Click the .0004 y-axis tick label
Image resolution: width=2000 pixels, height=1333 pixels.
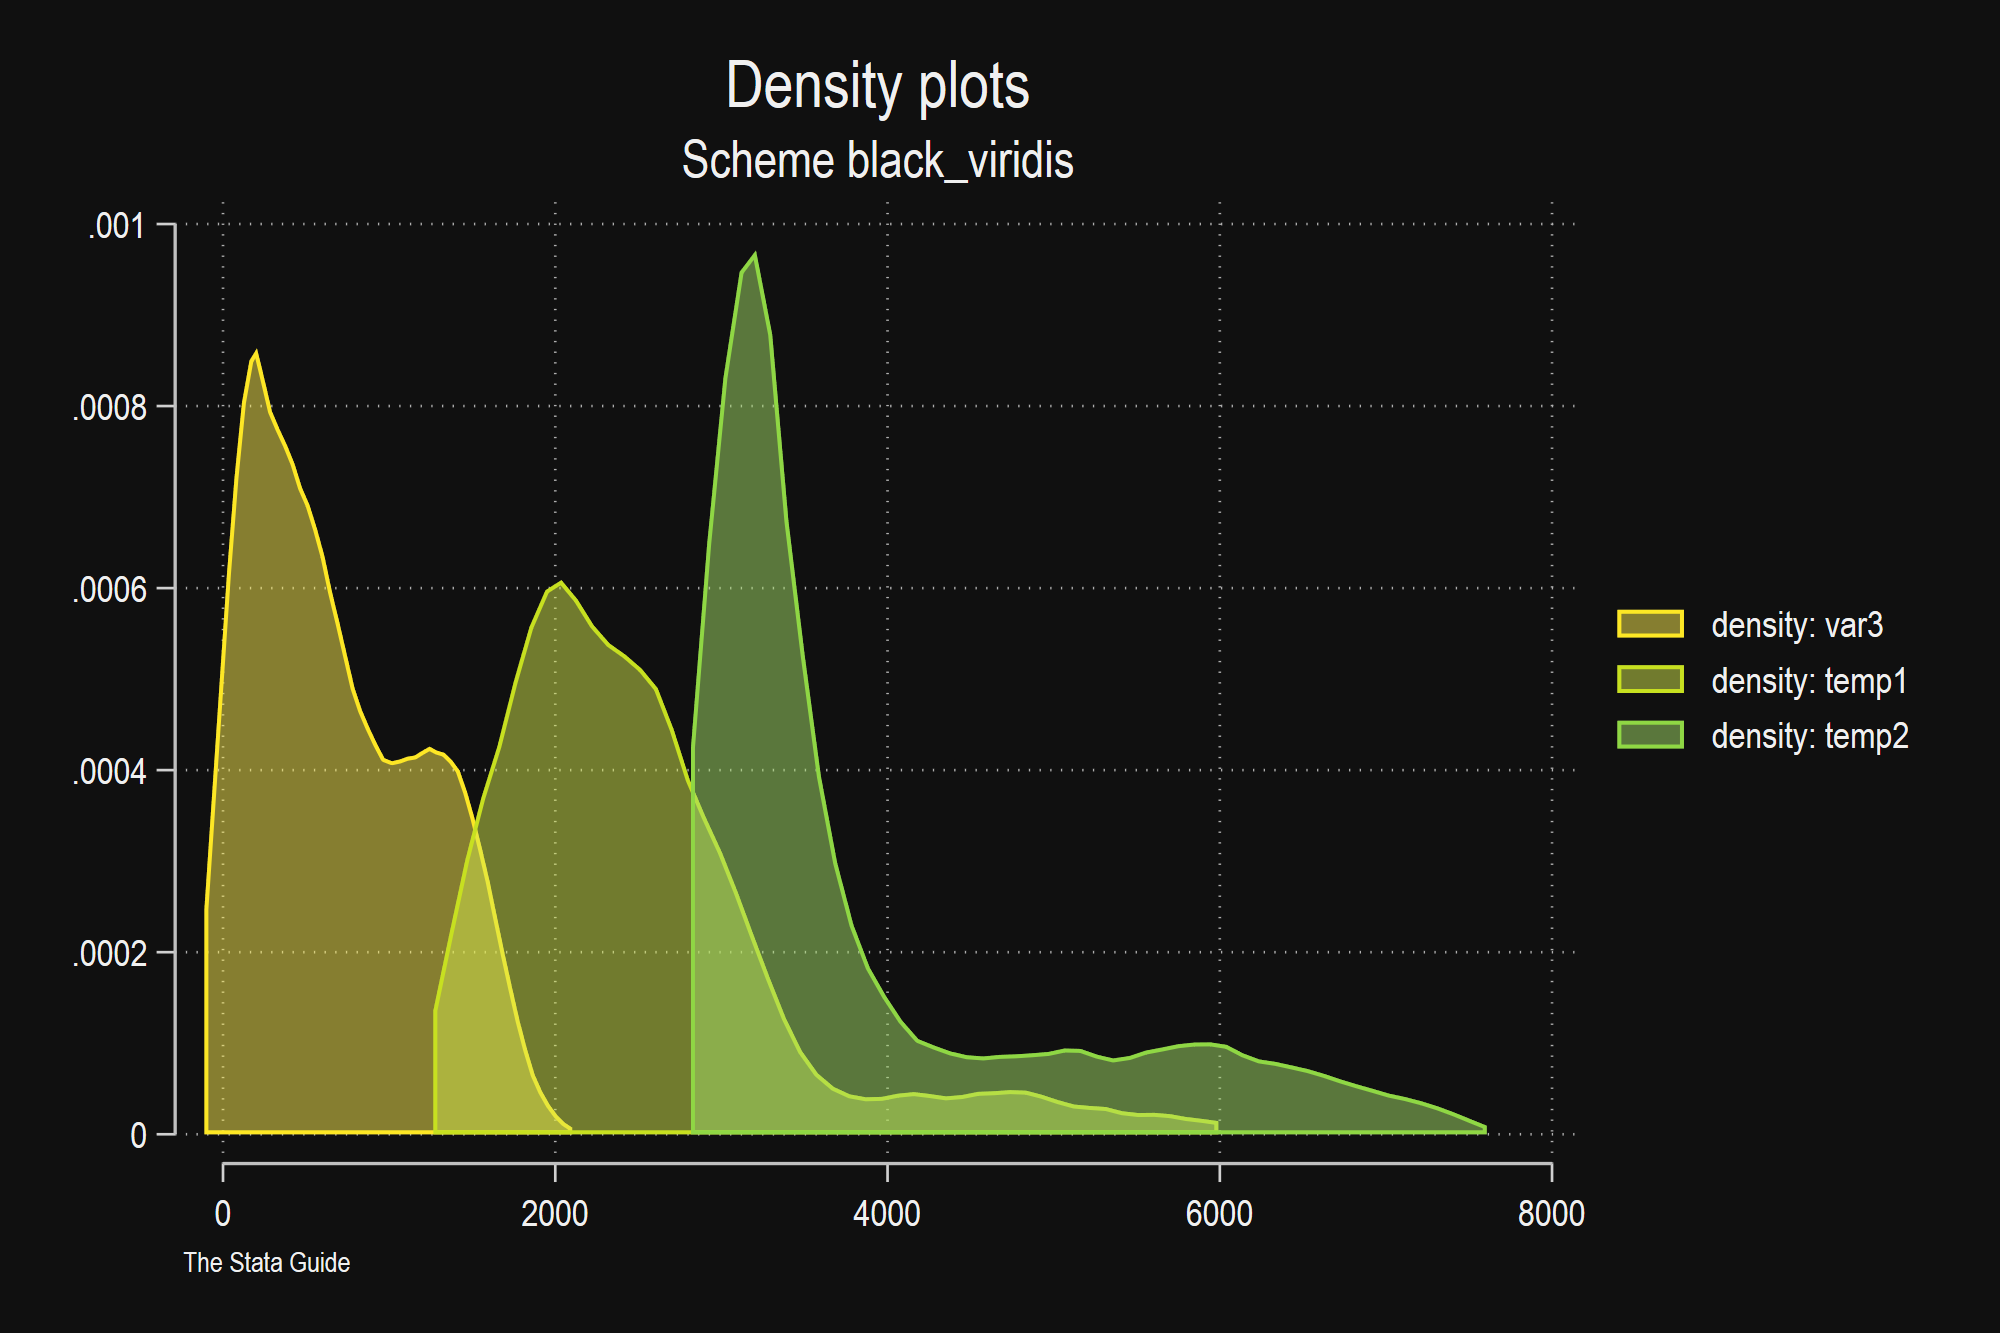[110, 772]
